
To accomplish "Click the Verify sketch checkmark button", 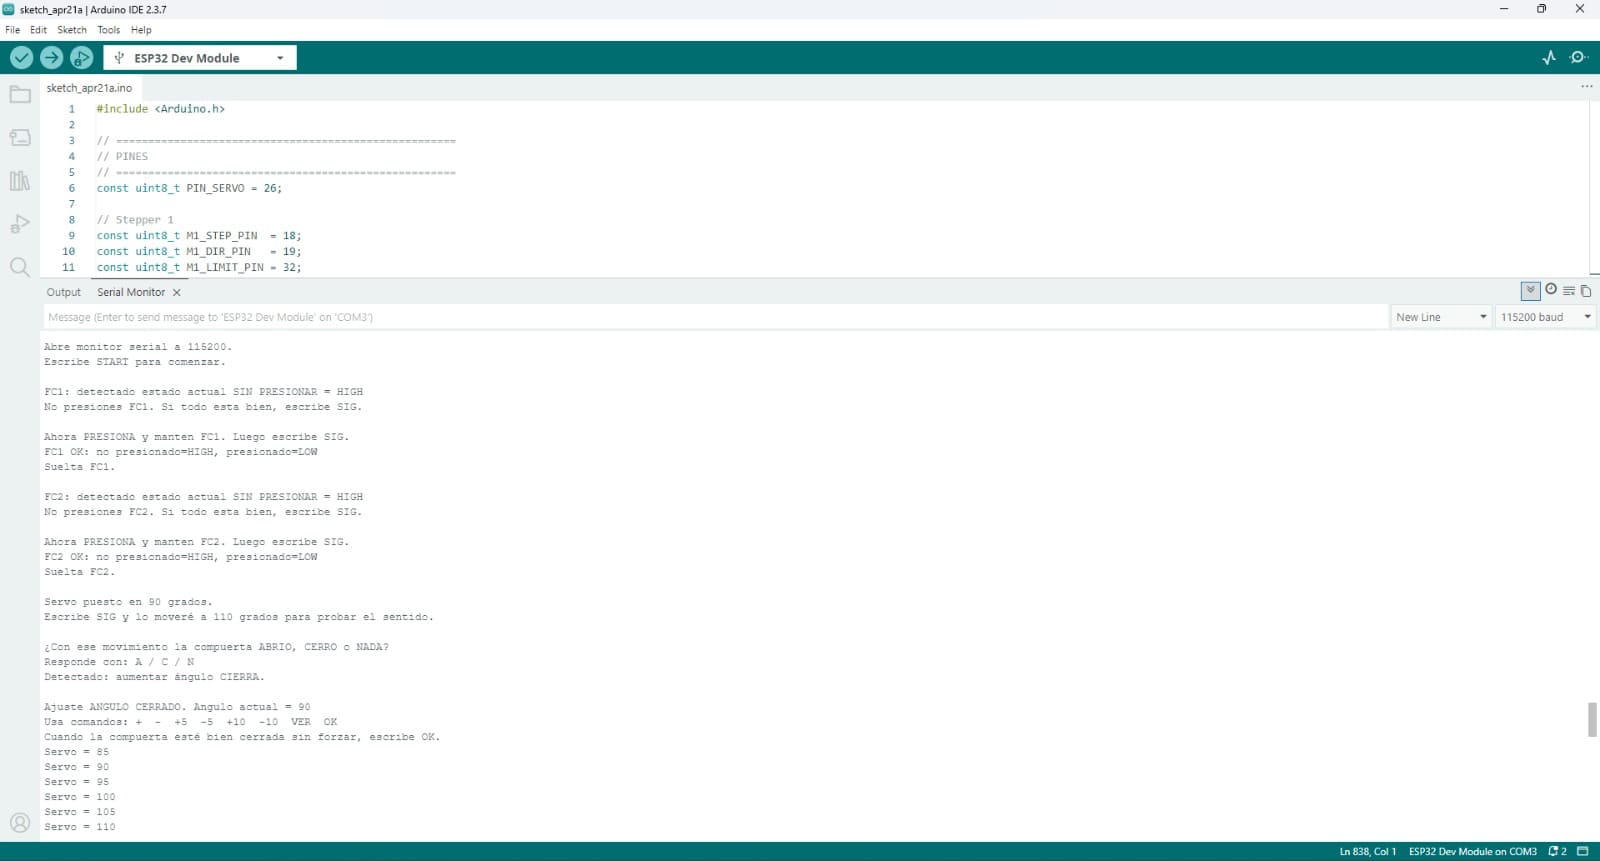I will (21, 58).
